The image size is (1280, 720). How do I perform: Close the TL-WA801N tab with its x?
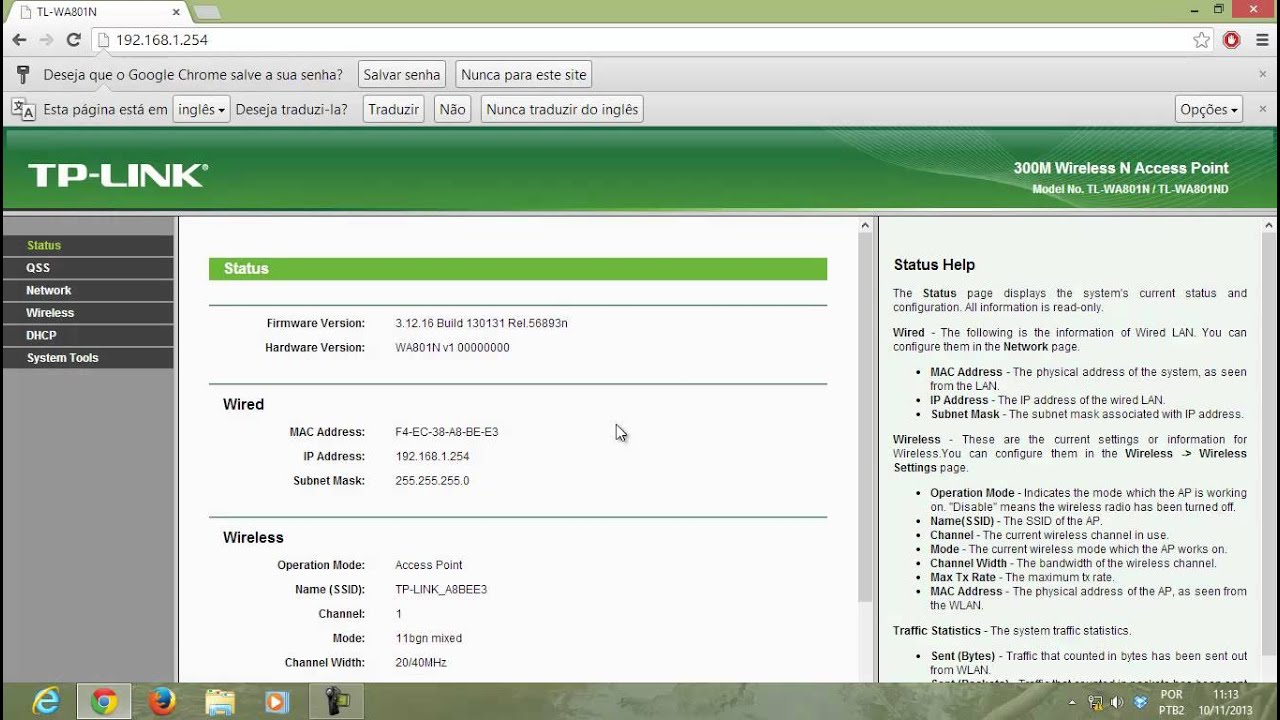[177, 12]
